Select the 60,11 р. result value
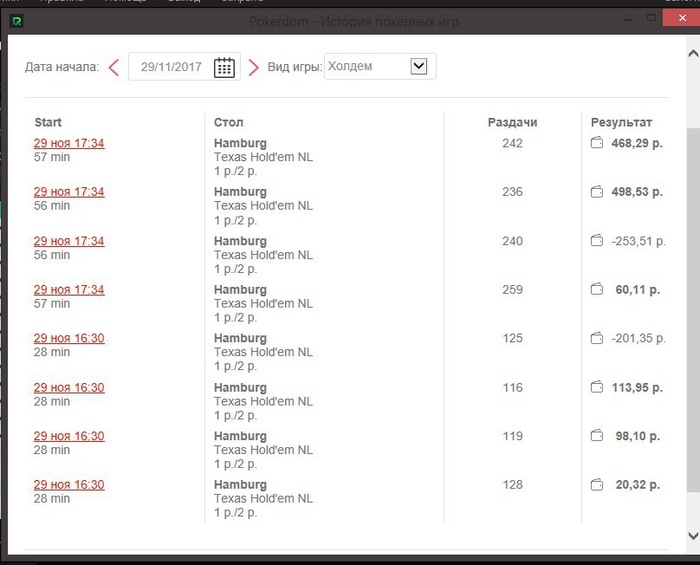The width and height of the screenshot is (700, 565). pyautogui.click(x=638, y=290)
